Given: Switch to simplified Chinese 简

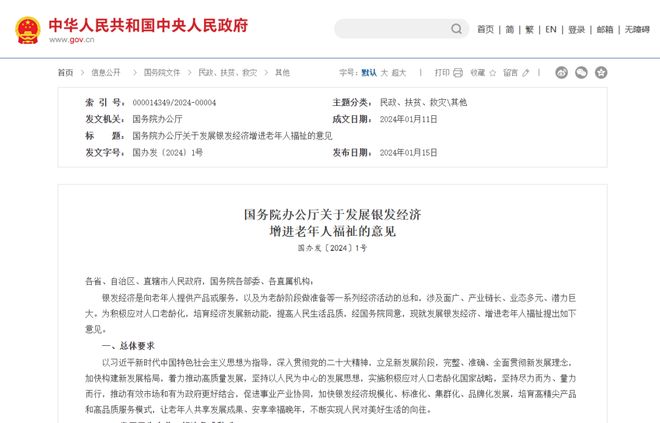Looking at the screenshot, I should click(x=510, y=29).
